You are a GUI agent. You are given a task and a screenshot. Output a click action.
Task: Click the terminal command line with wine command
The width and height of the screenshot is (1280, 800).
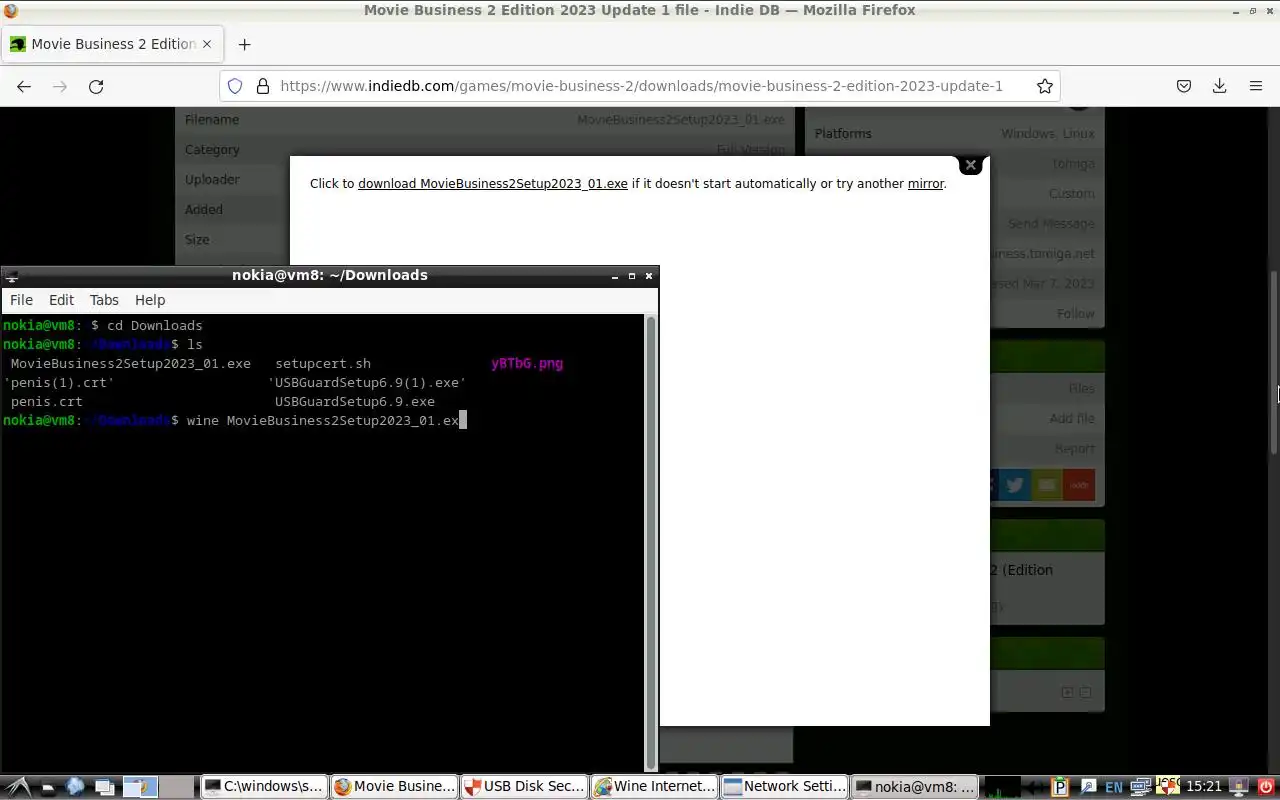[x=234, y=421]
